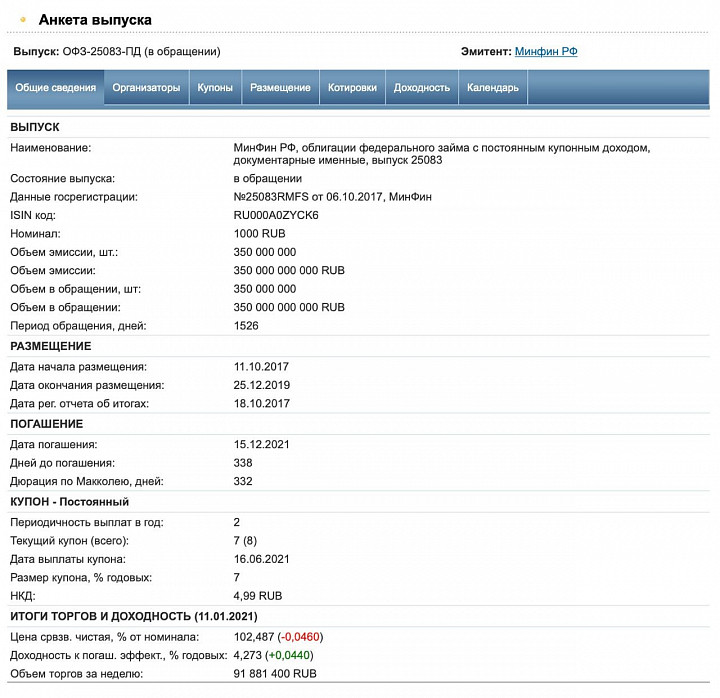Click the yield change +0,0440
The height and width of the screenshot is (698, 720).
coord(289,655)
